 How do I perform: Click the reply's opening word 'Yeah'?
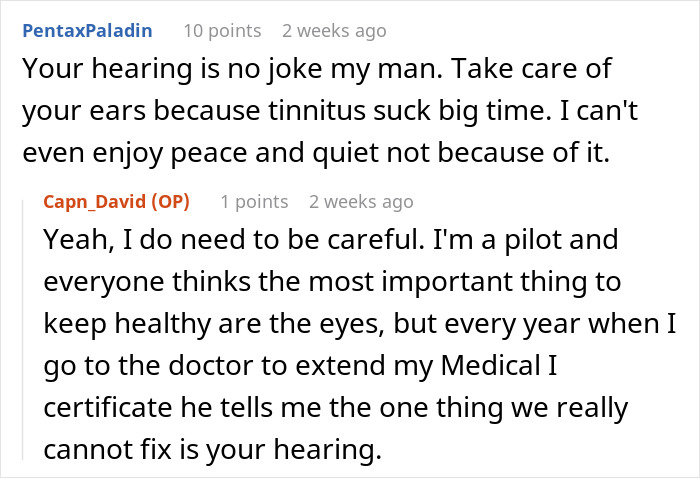[x=73, y=243]
